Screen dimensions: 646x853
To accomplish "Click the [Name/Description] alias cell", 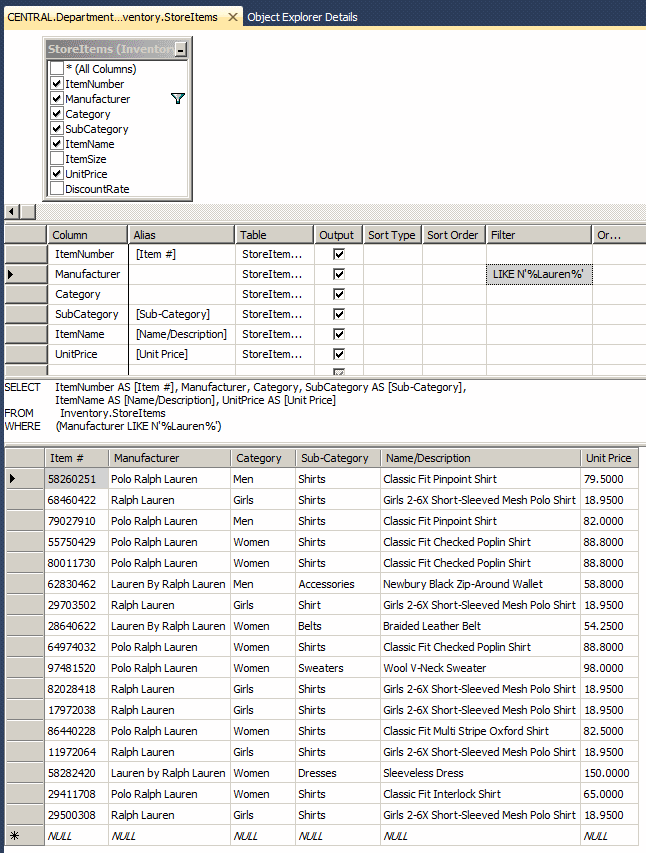I will 182,334.
